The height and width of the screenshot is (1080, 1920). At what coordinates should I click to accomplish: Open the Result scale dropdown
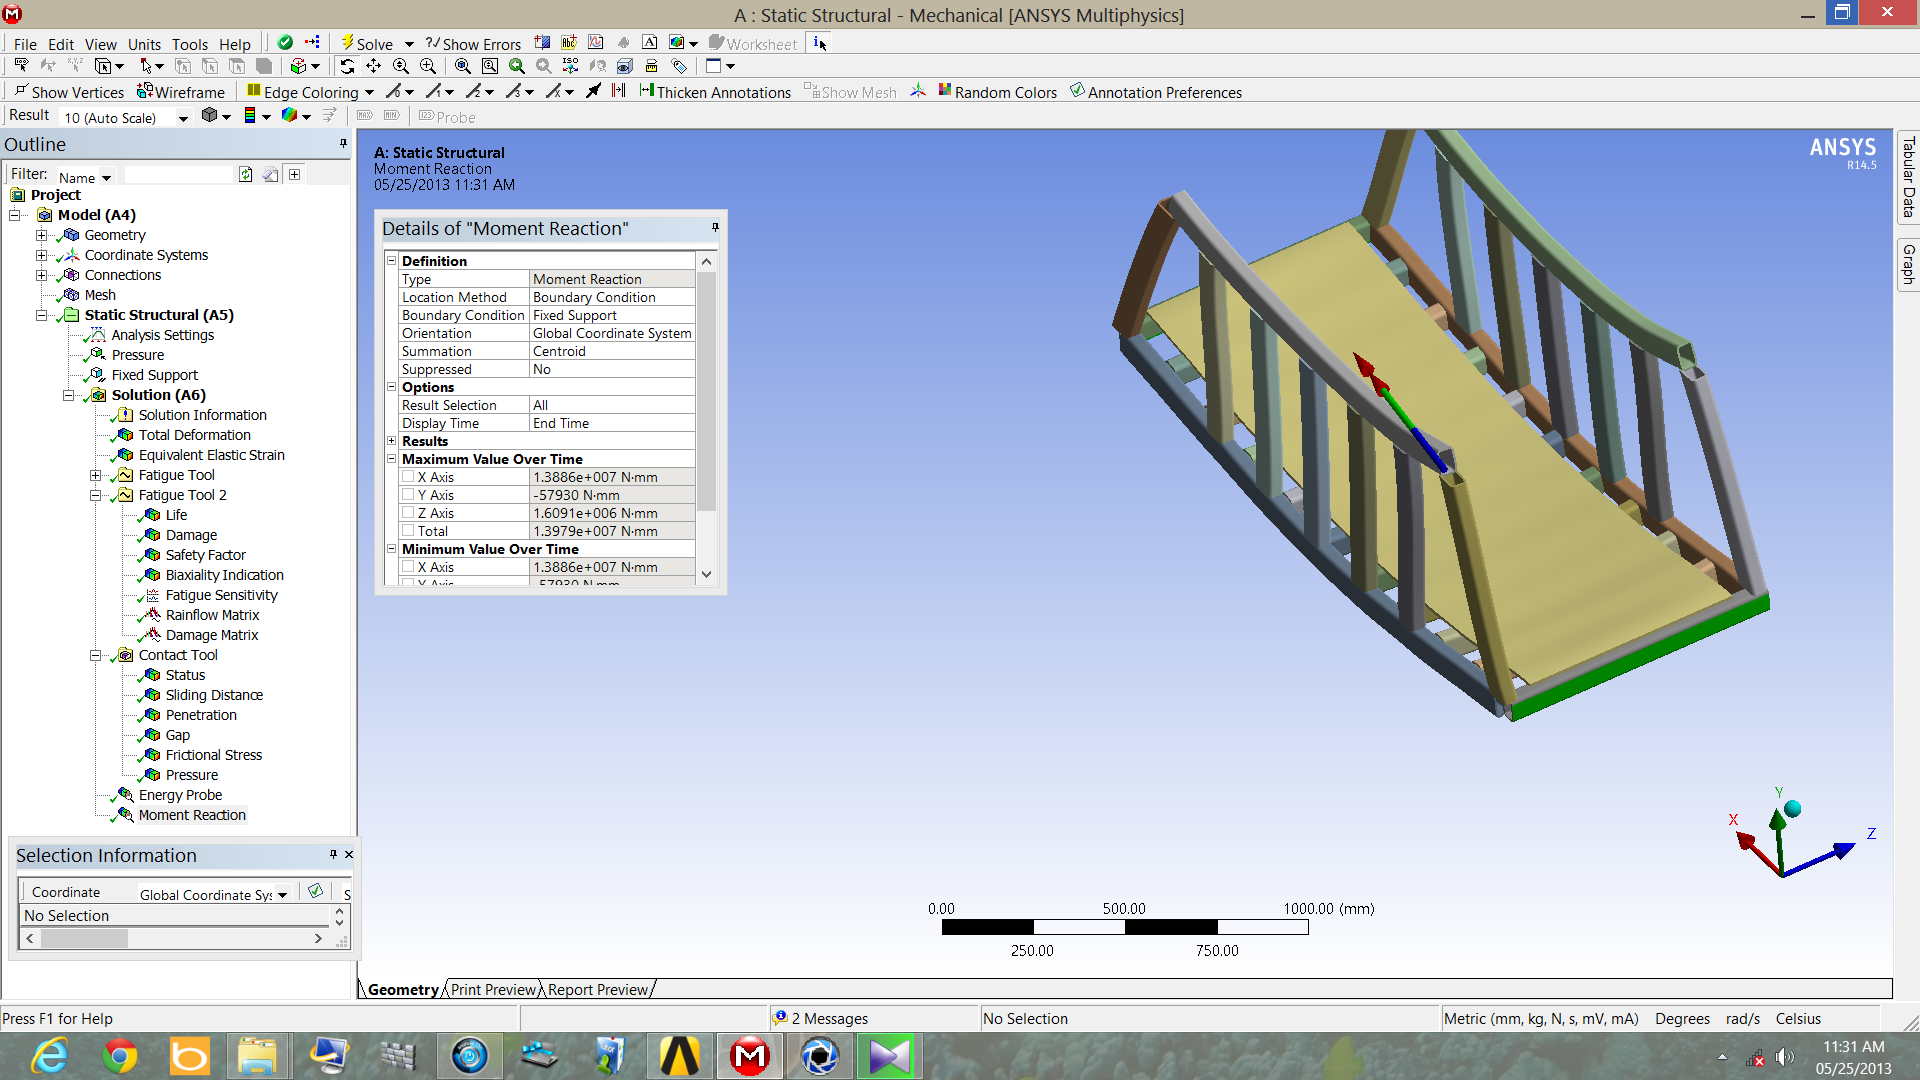click(183, 118)
